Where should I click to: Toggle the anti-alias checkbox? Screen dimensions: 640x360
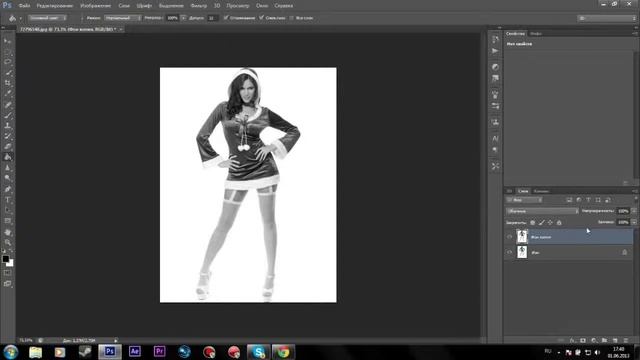226,18
